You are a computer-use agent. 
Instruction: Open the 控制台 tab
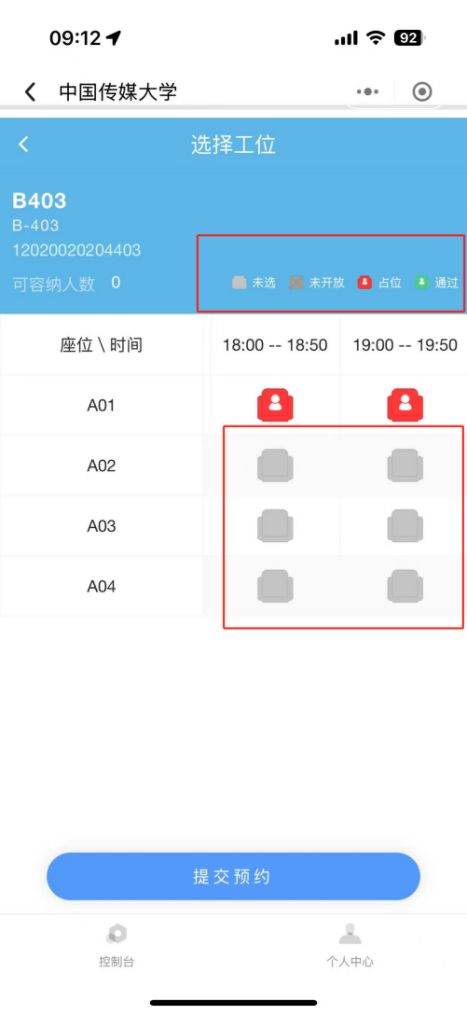coord(117,945)
